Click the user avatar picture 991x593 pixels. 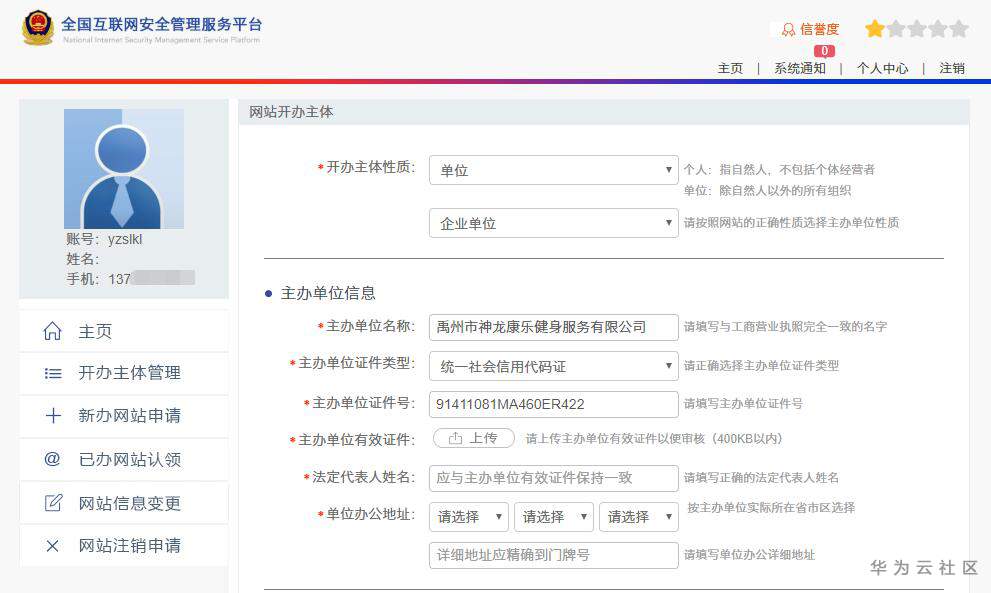click(x=124, y=169)
